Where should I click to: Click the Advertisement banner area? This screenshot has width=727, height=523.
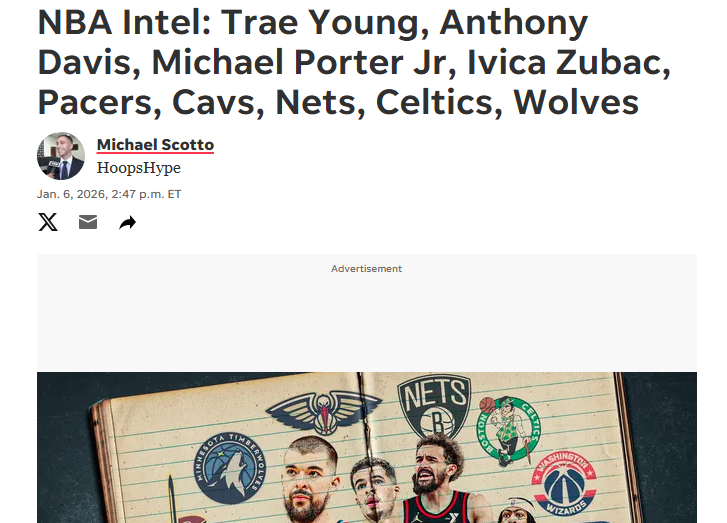(x=367, y=313)
